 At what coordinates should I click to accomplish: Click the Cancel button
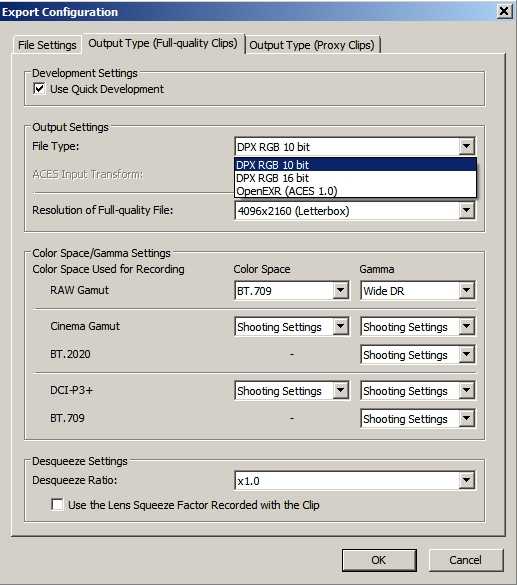(x=466, y=560)
